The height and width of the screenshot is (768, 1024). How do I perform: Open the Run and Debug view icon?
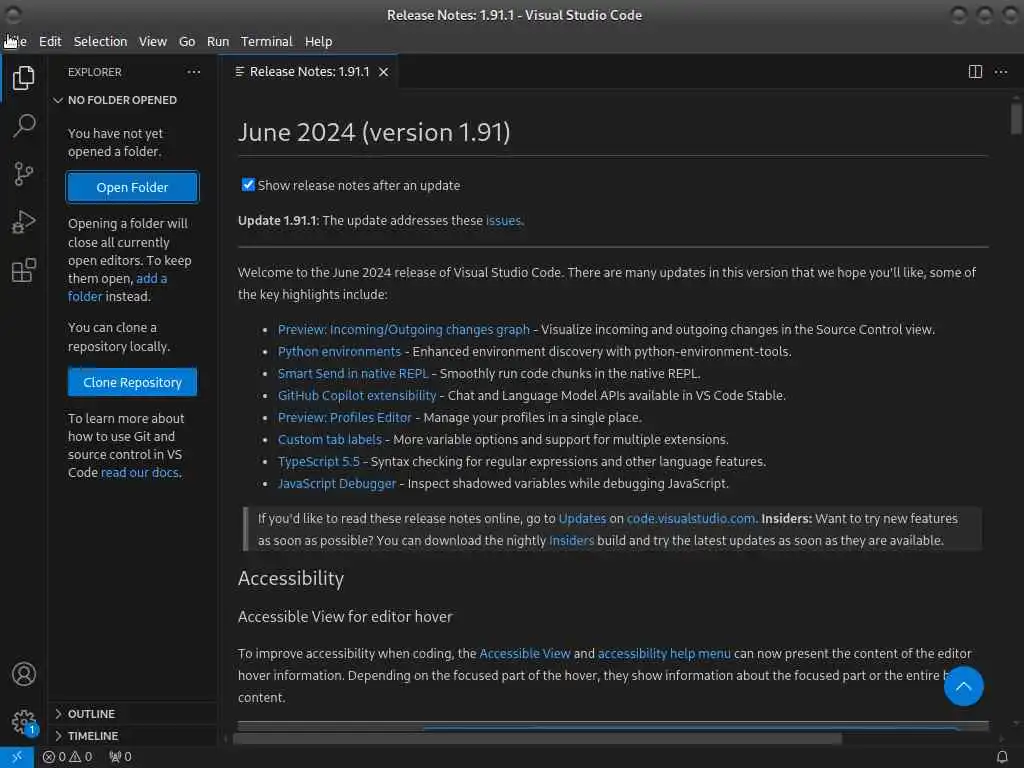coord(24,222)
